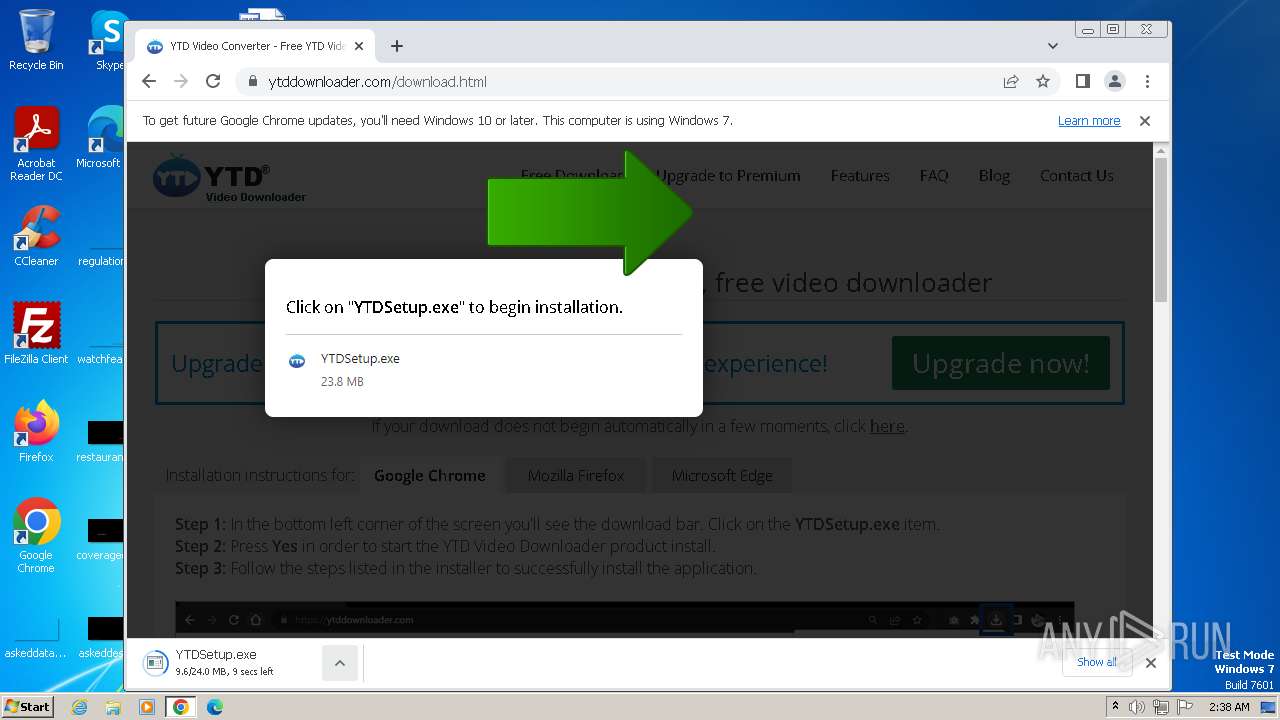Open Google Chrome desktop shortcut
1280x720 pixels.
36,535
